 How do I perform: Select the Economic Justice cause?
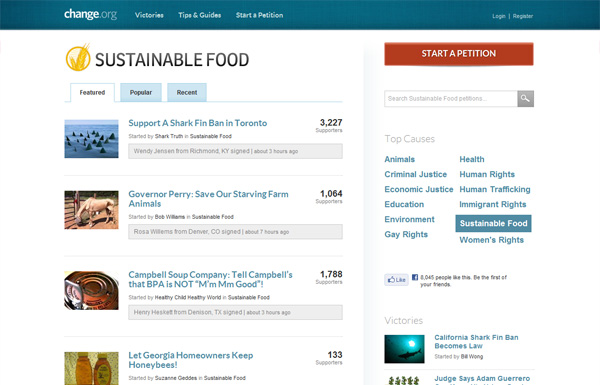pos(419,189)
